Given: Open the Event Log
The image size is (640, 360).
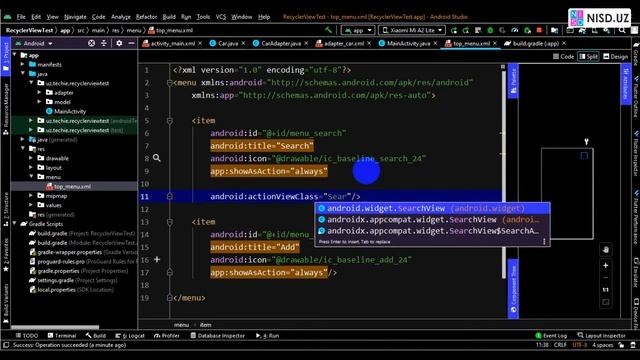Looking at the screenshot, I should (x=551, y=336).
